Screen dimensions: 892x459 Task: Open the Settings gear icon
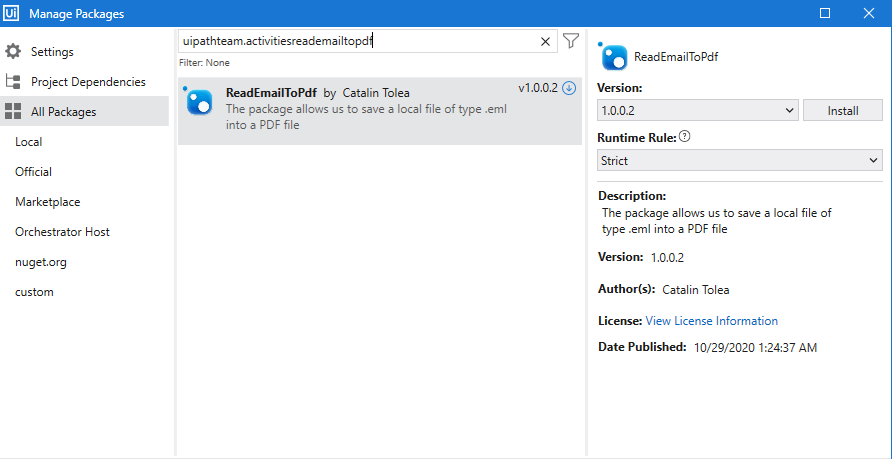pos(13,52)
